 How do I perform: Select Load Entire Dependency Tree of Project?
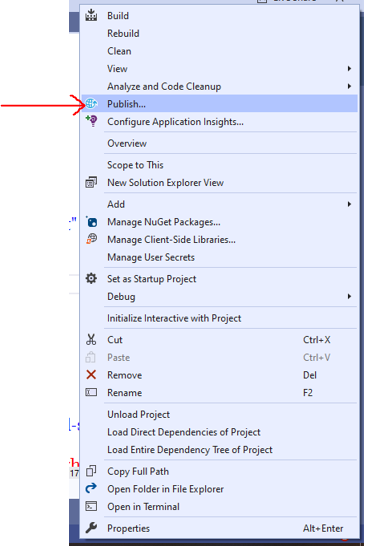point(219,450)
